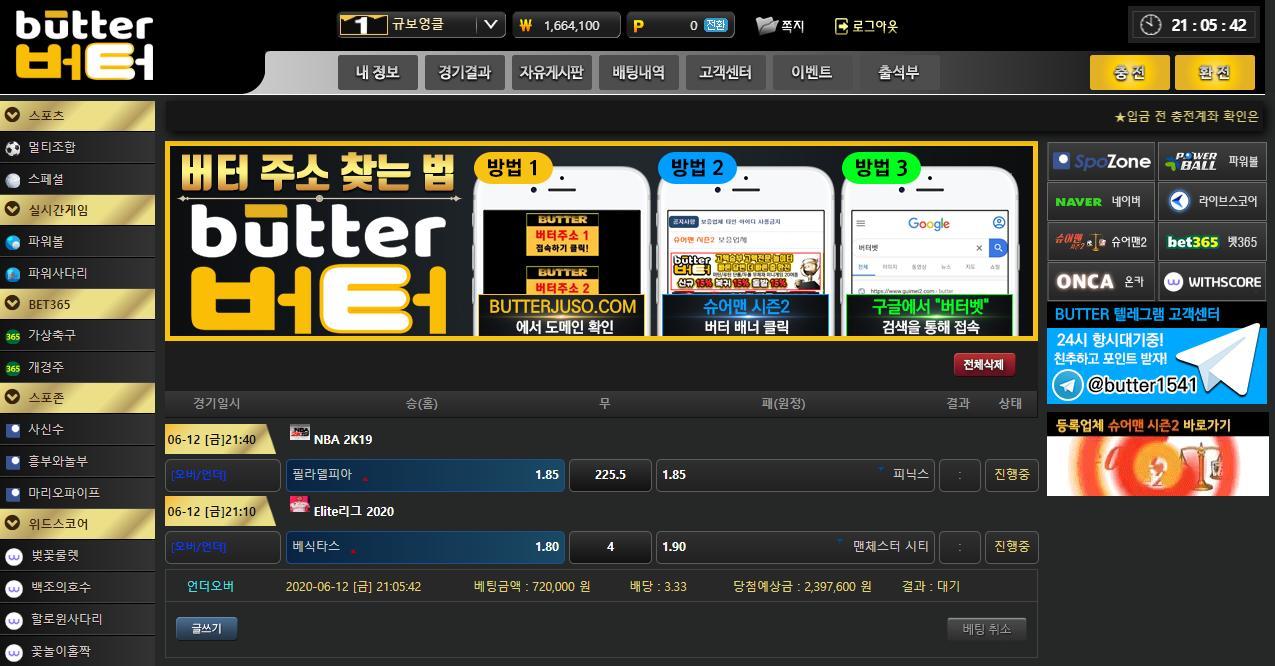Collapse the BET365 sidebar section
The height and width of the screenshot is (666, 1275).
point(13,304)
